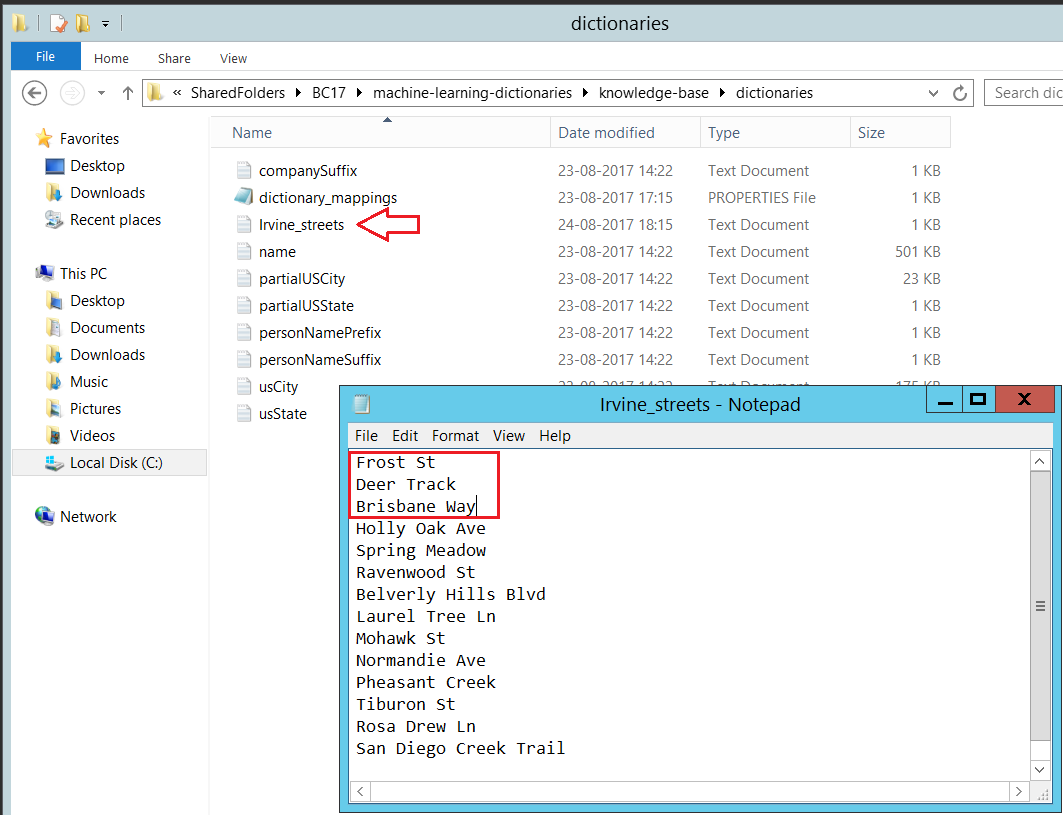Viewport: 1063px width, 815px height.
Task: Click the Forward navigation arrow in Explorer
Action: [73, 93]
